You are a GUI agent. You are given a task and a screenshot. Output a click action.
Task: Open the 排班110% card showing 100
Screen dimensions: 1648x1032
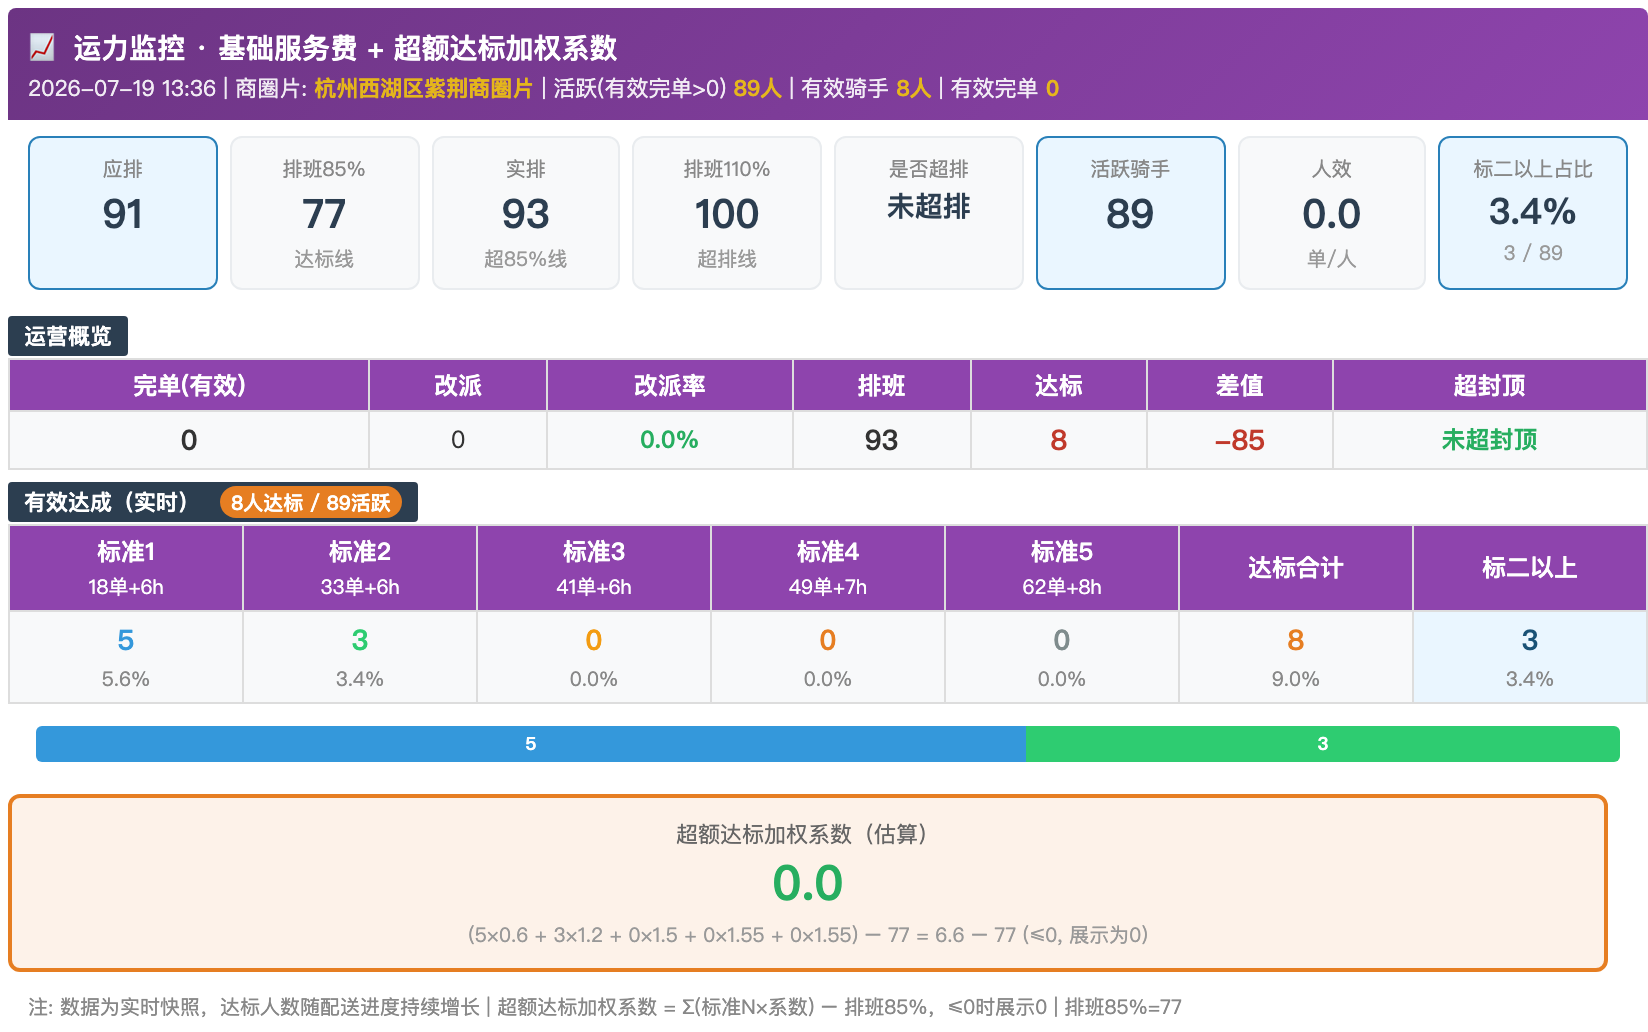tap(727, 213)
